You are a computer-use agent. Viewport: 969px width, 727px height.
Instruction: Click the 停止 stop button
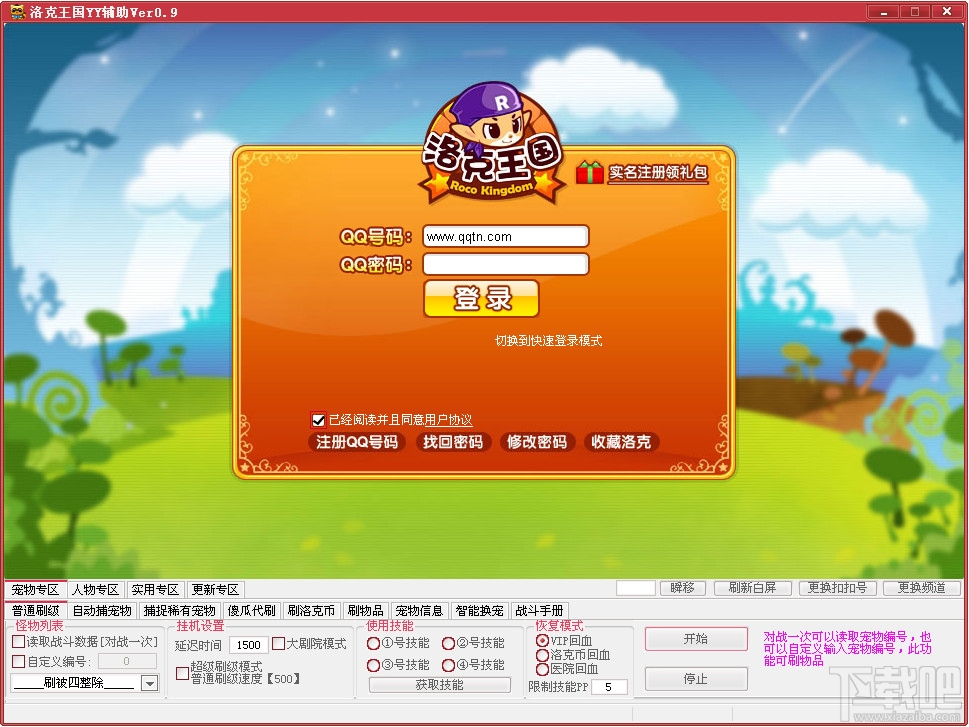pos(696,679)
